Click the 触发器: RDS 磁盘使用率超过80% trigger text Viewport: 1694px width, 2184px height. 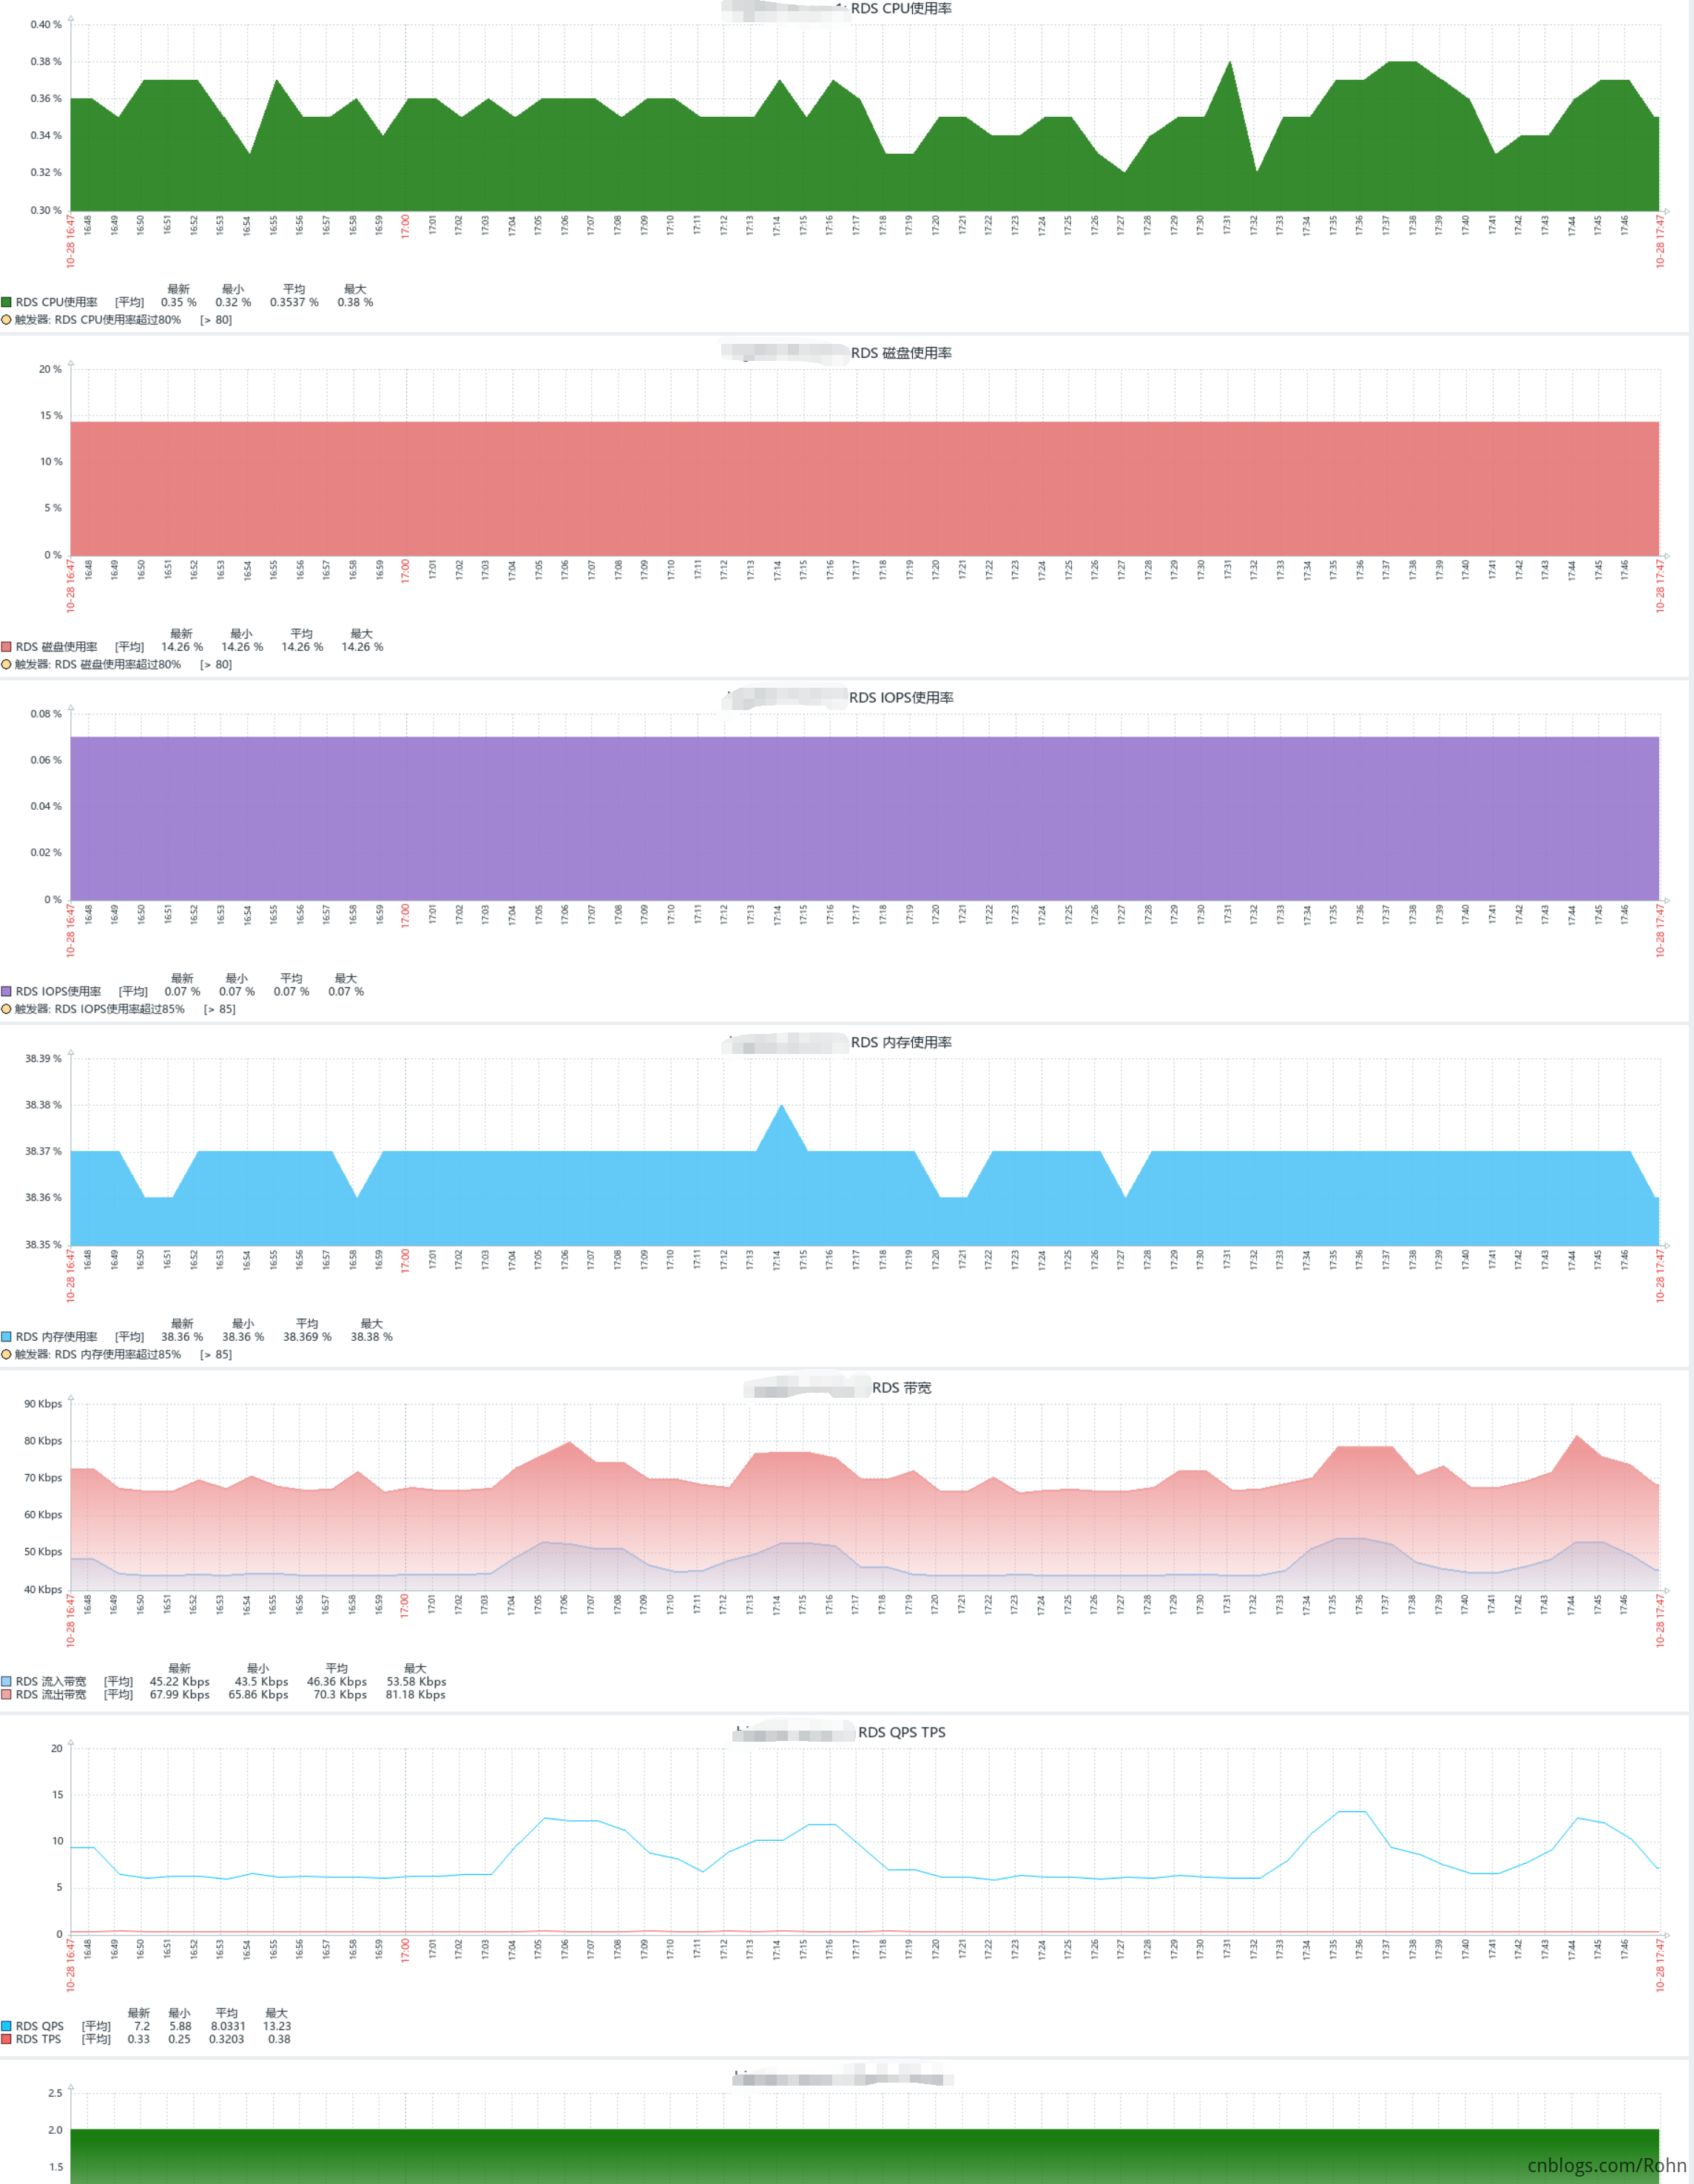(98, 664)
